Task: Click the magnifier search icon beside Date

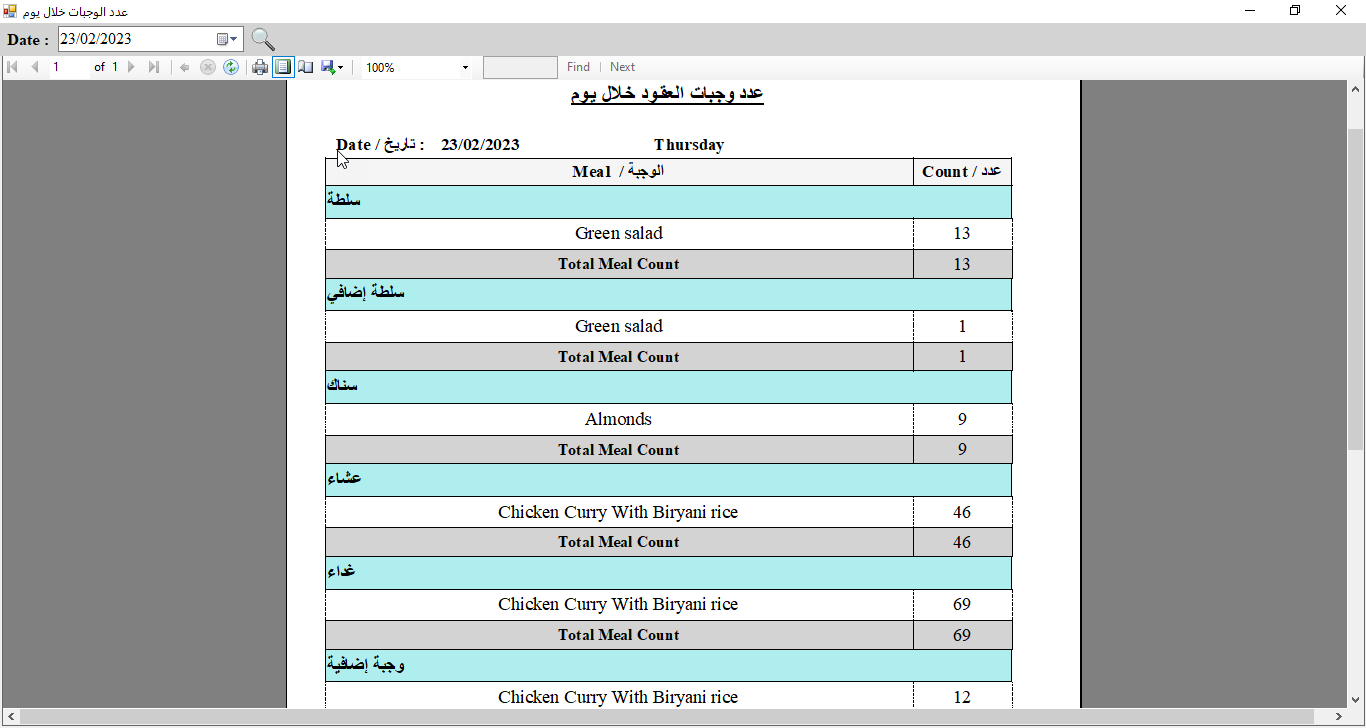Action: click(x=263, y=39)
